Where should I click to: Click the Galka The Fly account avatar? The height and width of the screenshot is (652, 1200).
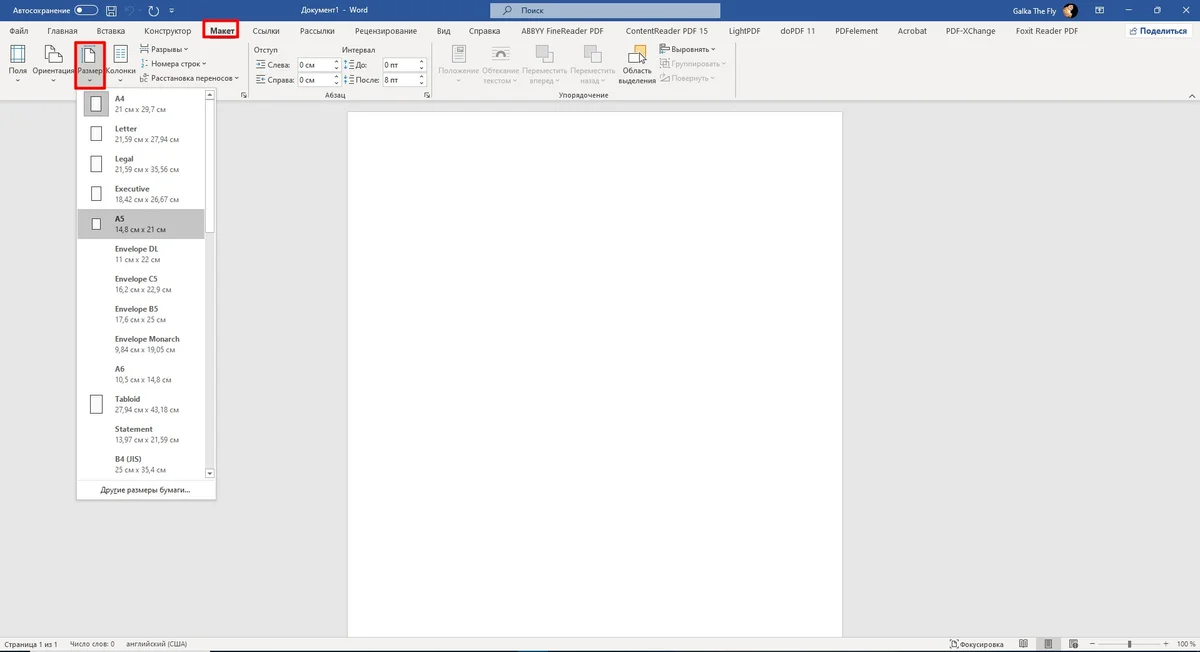(1071, 10)
